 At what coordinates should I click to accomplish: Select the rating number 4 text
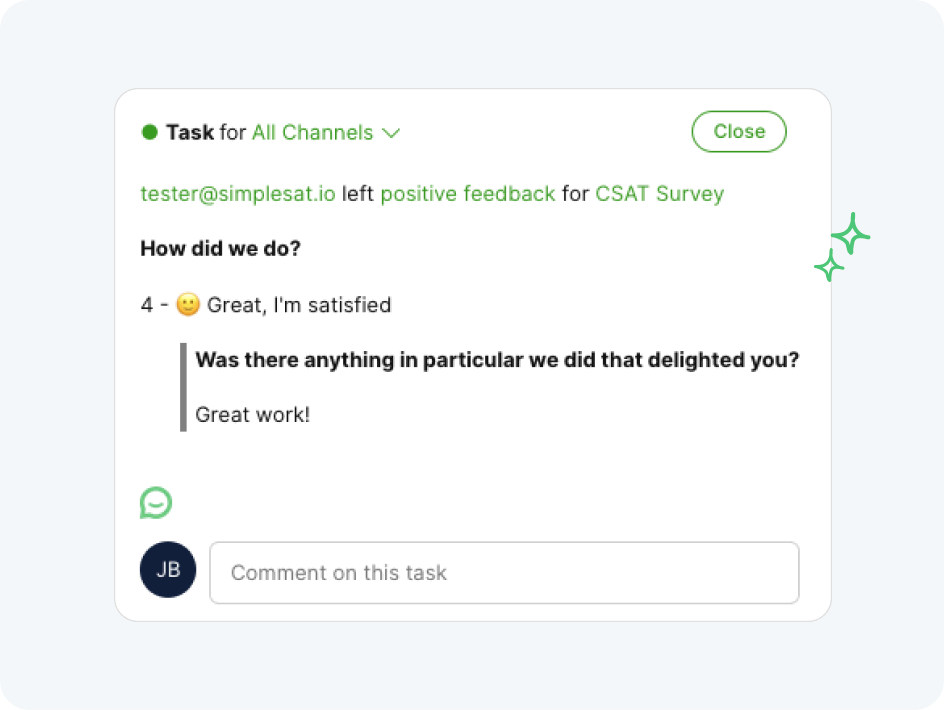pos(147,305)
